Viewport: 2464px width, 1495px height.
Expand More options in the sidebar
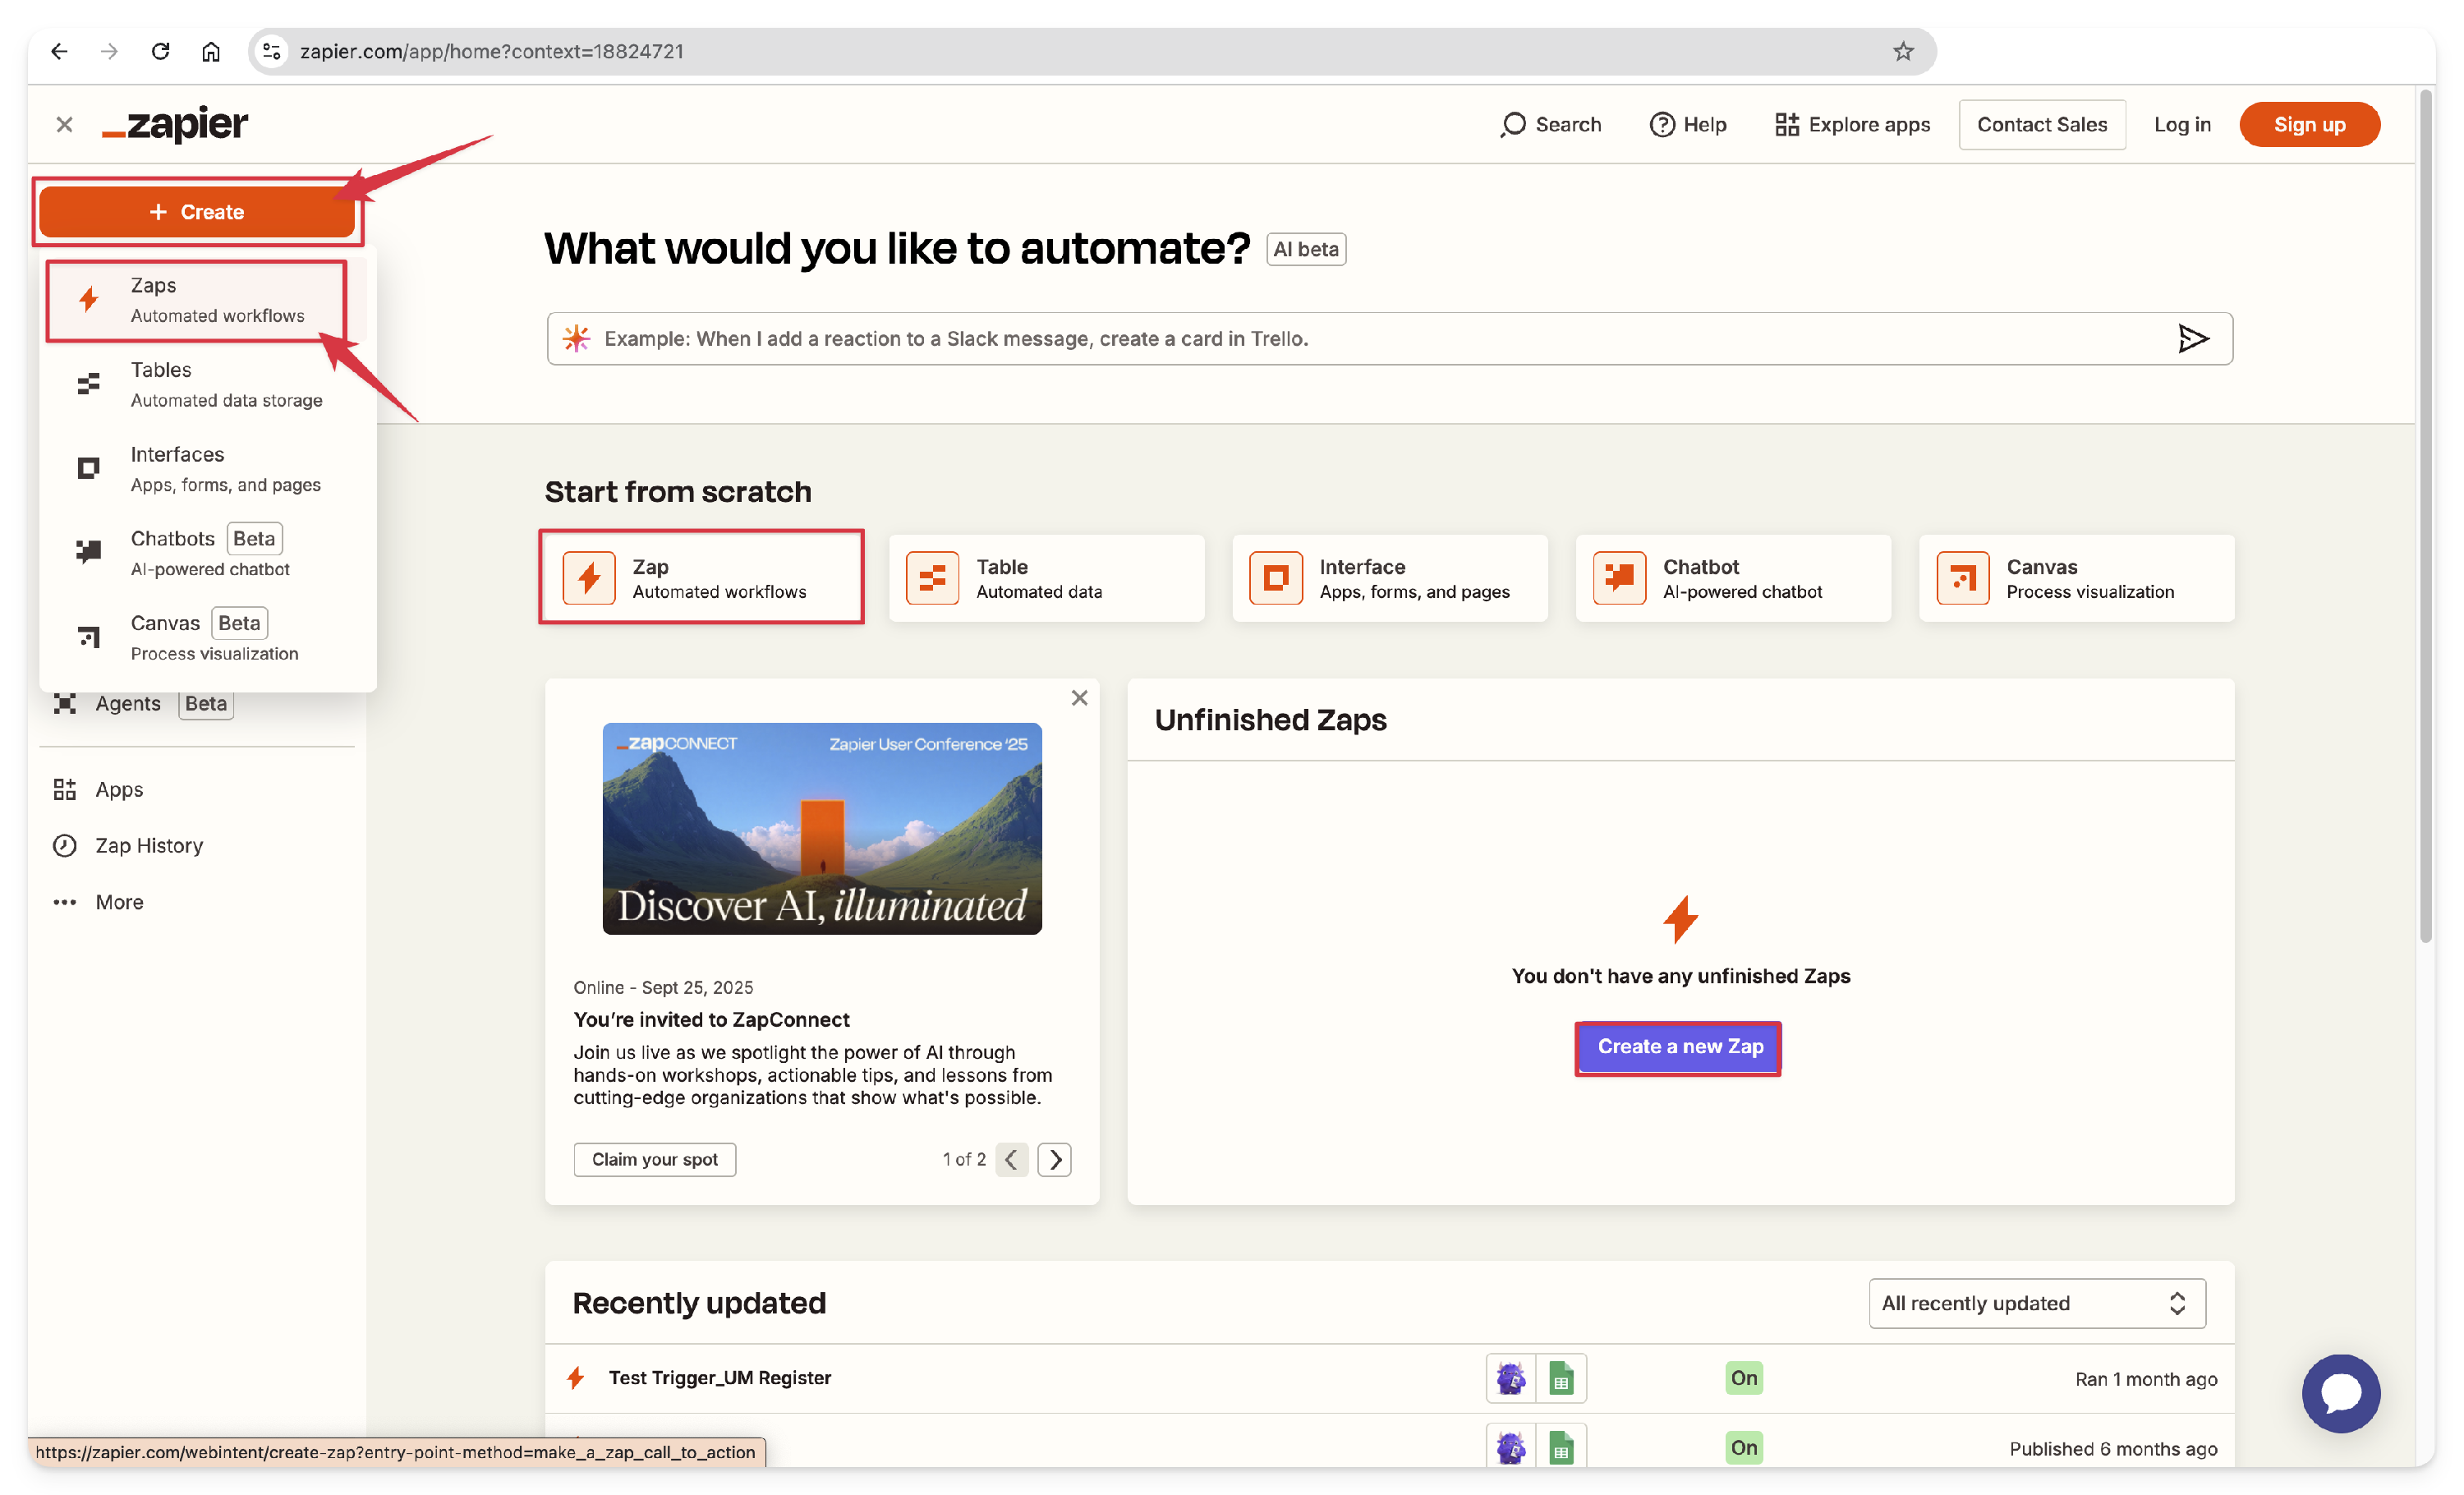98,902
